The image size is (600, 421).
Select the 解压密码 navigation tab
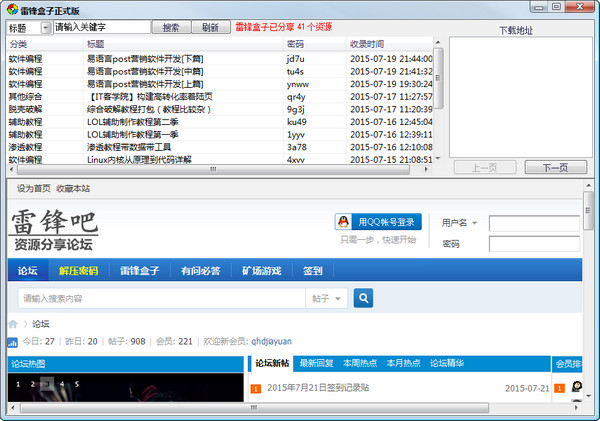click(x=78, y=271)
